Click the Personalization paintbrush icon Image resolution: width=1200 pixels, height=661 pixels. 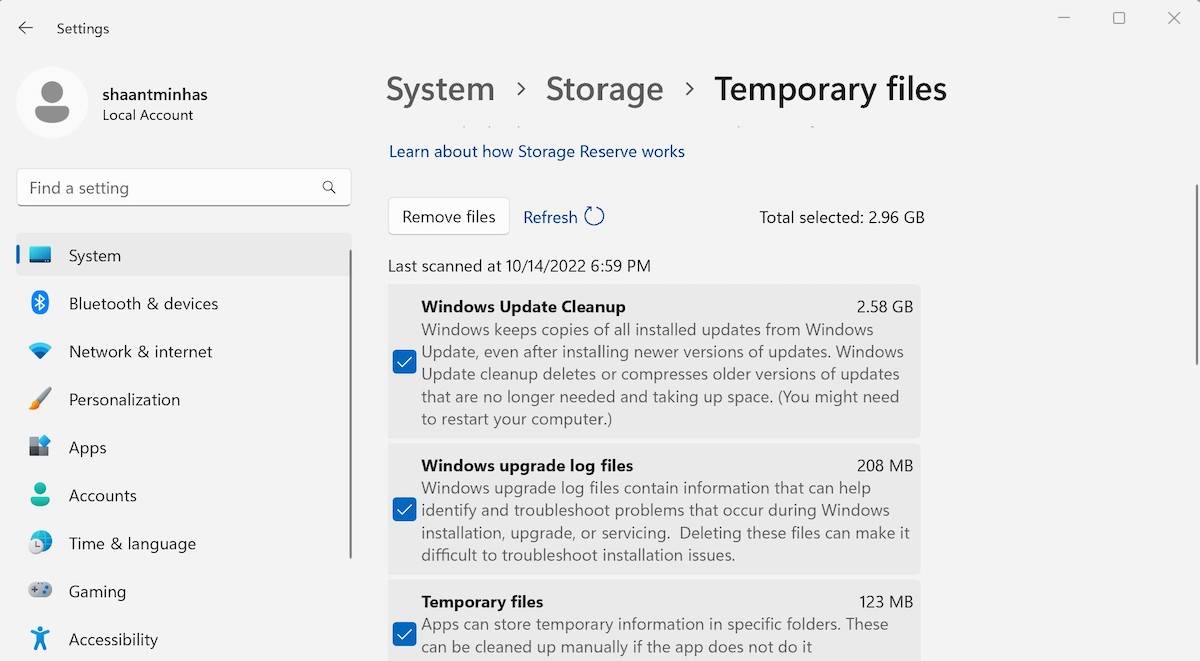[x=40, y=399]
